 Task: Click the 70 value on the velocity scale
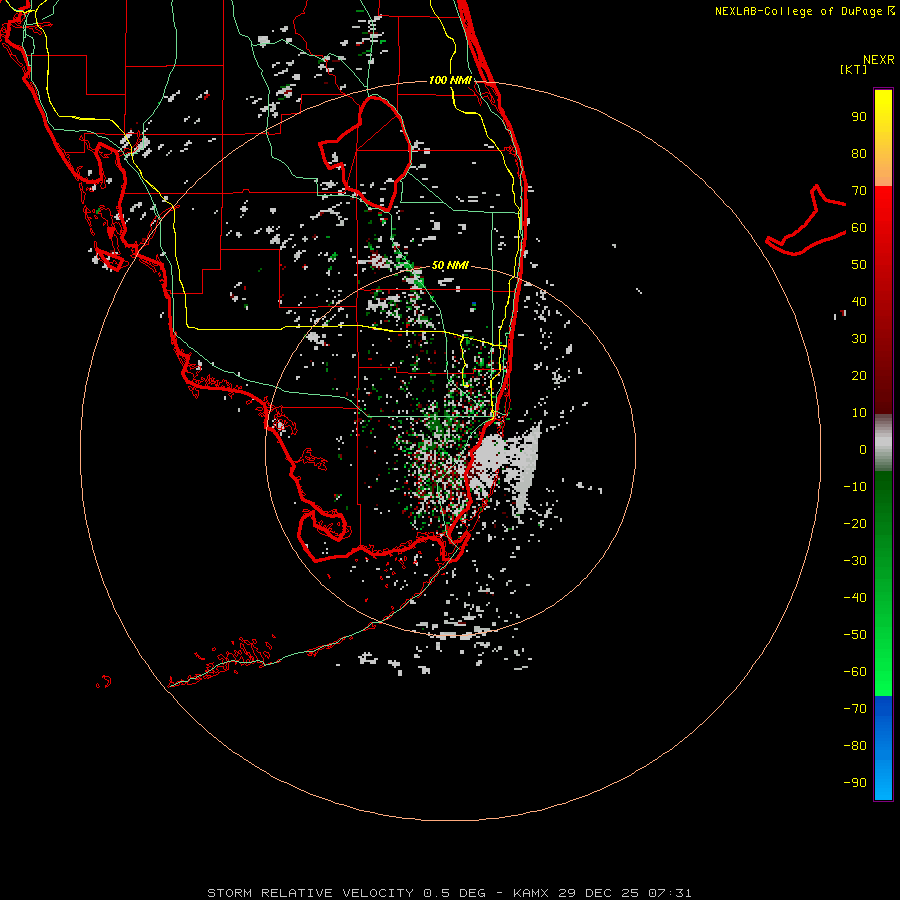859,191
